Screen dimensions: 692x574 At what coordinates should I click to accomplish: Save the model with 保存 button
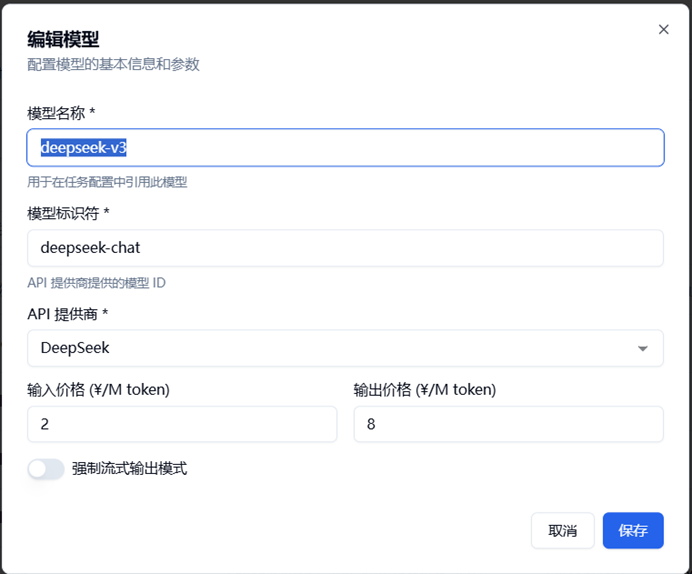coord(632,531)
